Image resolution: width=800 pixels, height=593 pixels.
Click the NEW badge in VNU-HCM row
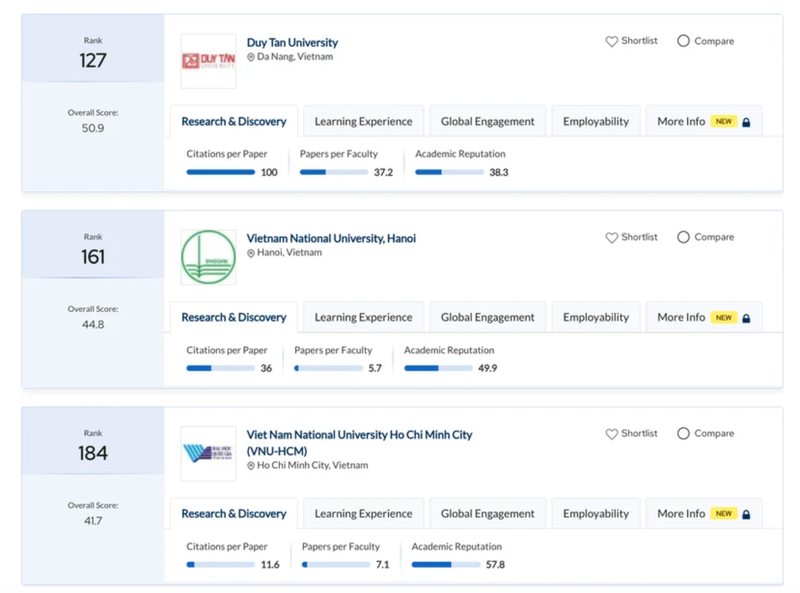[x=723, y=513]
